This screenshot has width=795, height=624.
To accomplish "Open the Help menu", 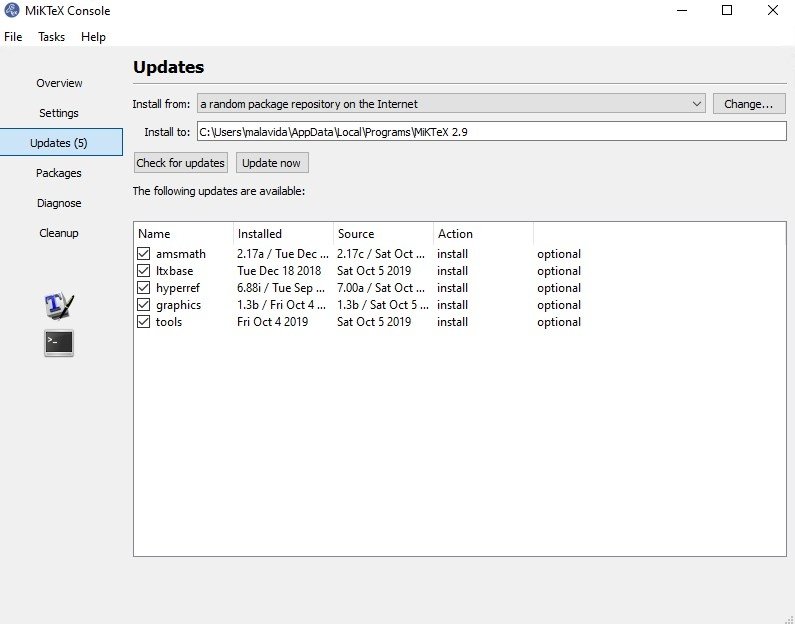I will pos(93,37).
